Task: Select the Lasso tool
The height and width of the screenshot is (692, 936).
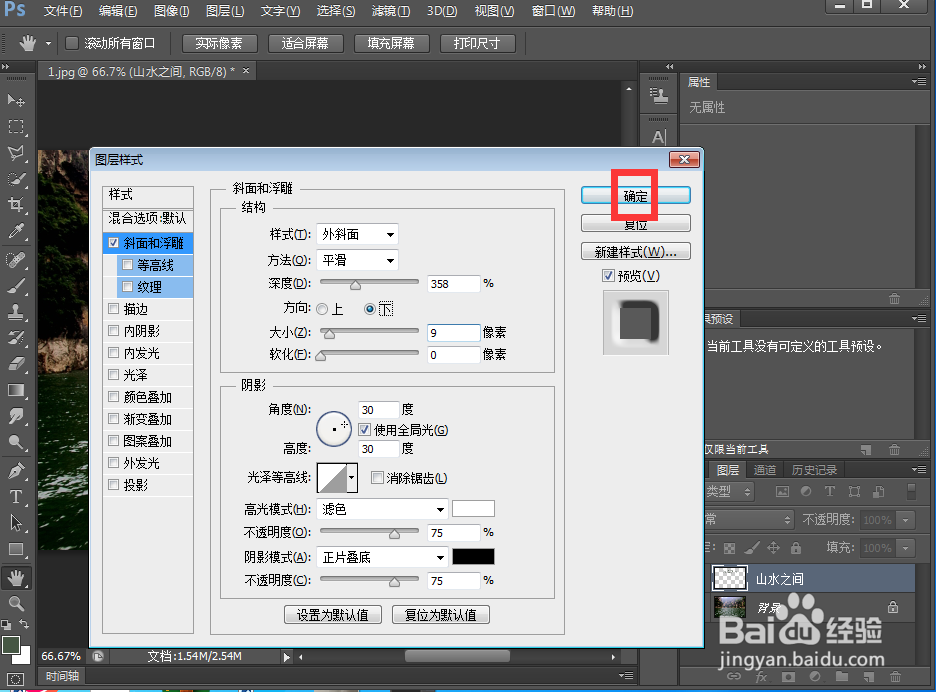Action: (16, 153)
